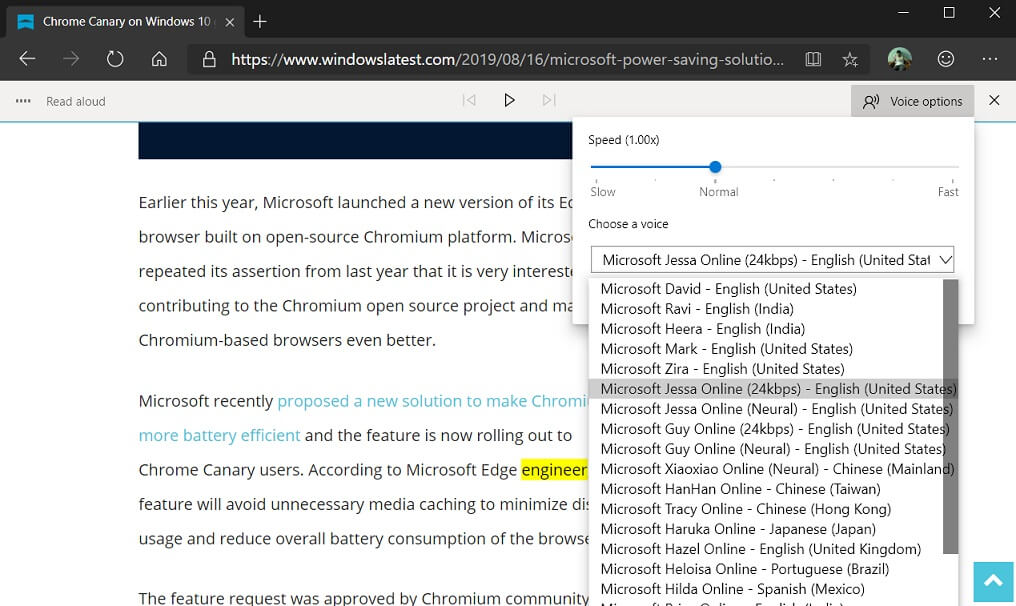This screenshot has width=1016, height=606.
Task: Select Microsoft David - English voice
Action: 727,288
